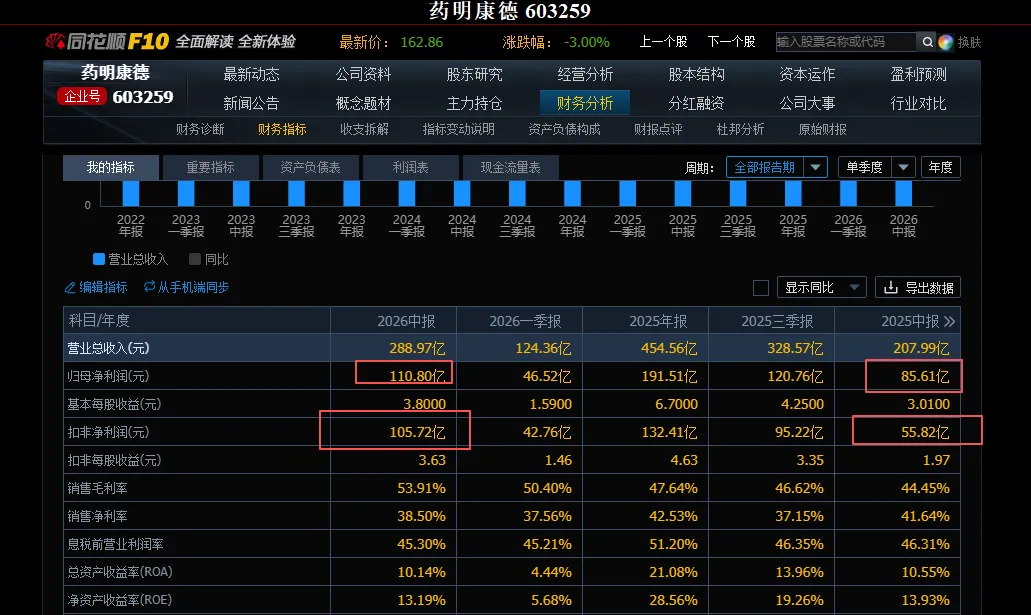Switch to 指标变动说明 sub-tab
This screenshot has width=1031, height=615.
[x=458, y=130]
